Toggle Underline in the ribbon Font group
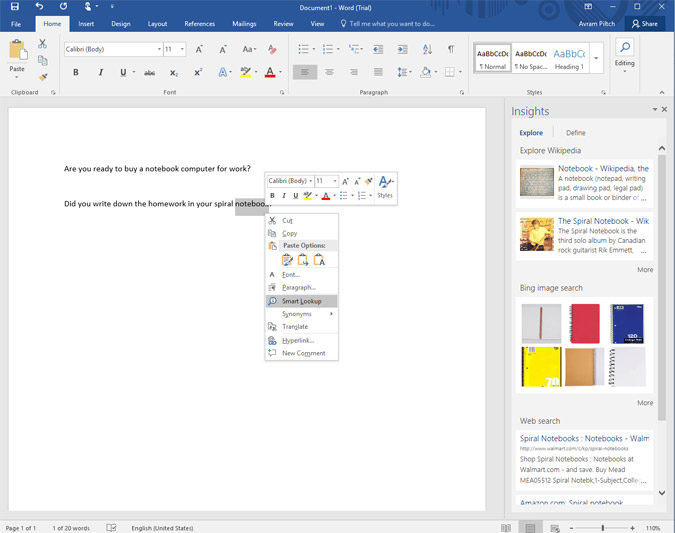 122,73
